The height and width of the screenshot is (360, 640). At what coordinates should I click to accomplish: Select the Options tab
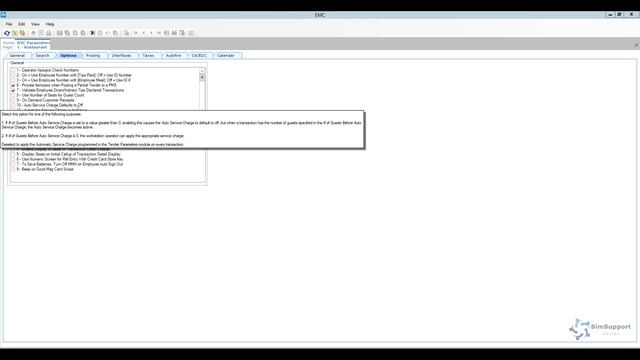[68, 56]
